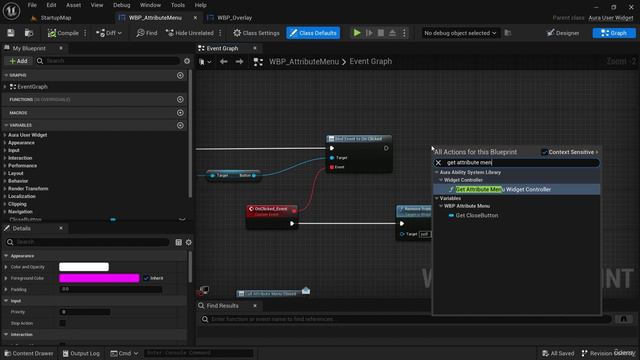Toggle Hide Unrelated nodes

click(x=190, y=33)
